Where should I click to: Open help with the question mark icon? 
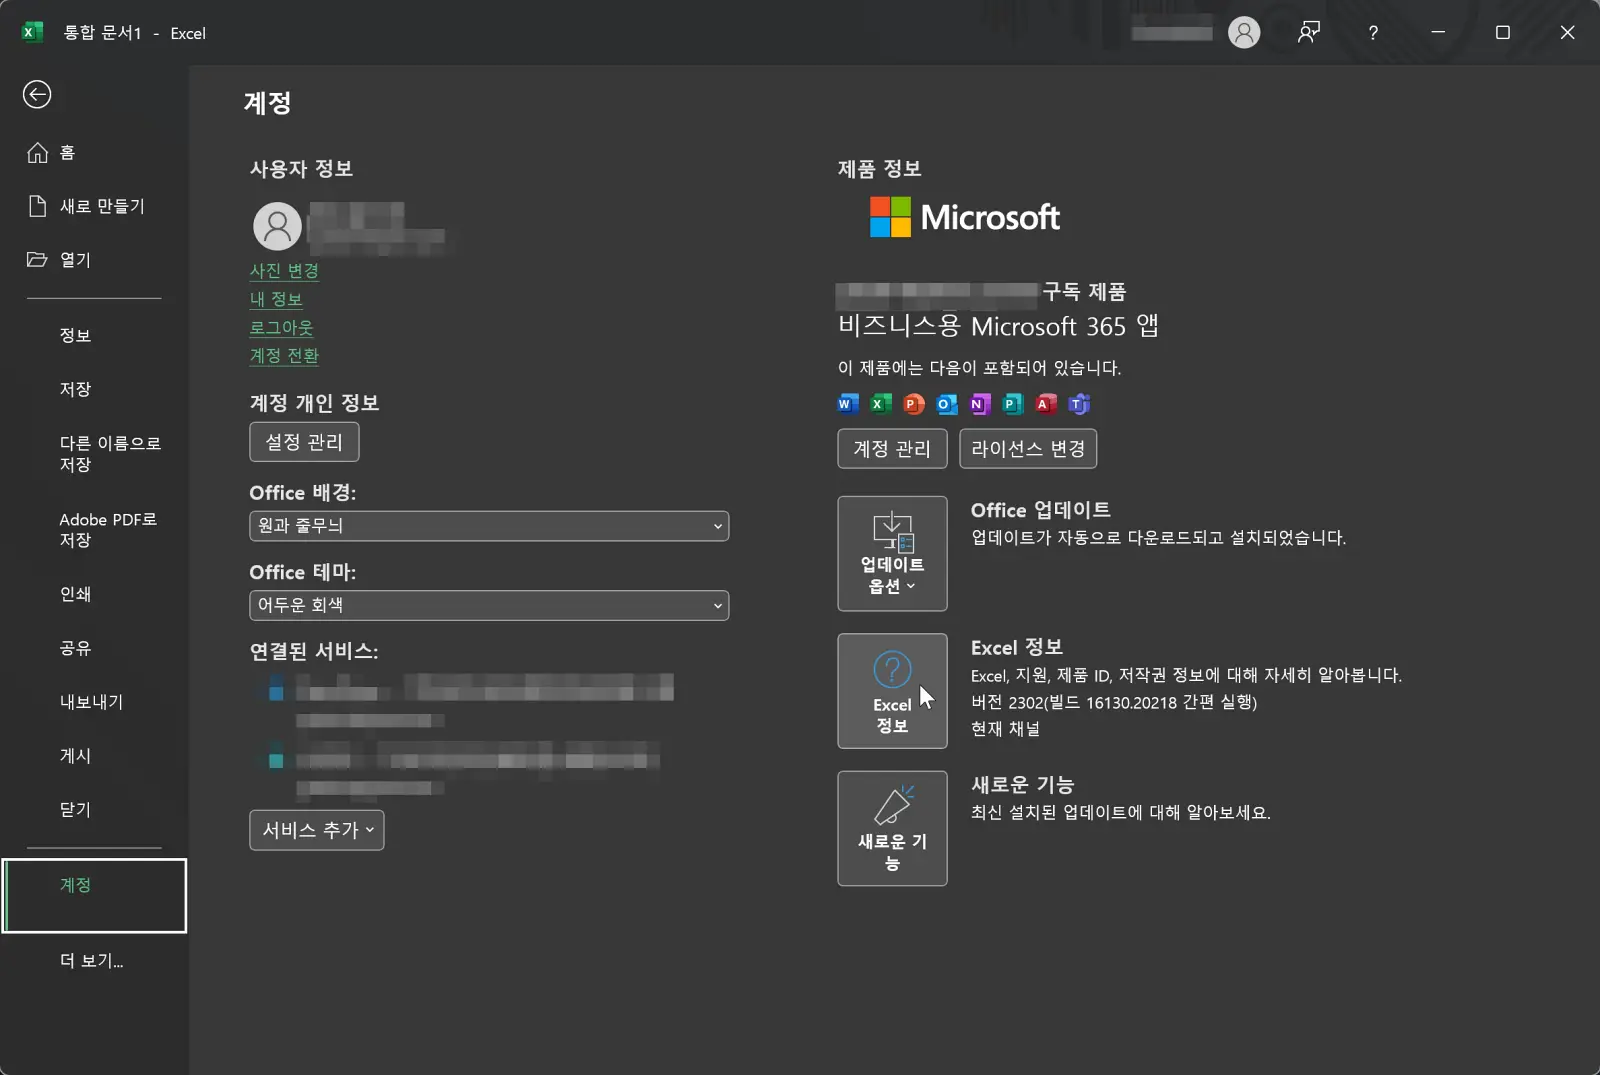tap(1373, 33)
